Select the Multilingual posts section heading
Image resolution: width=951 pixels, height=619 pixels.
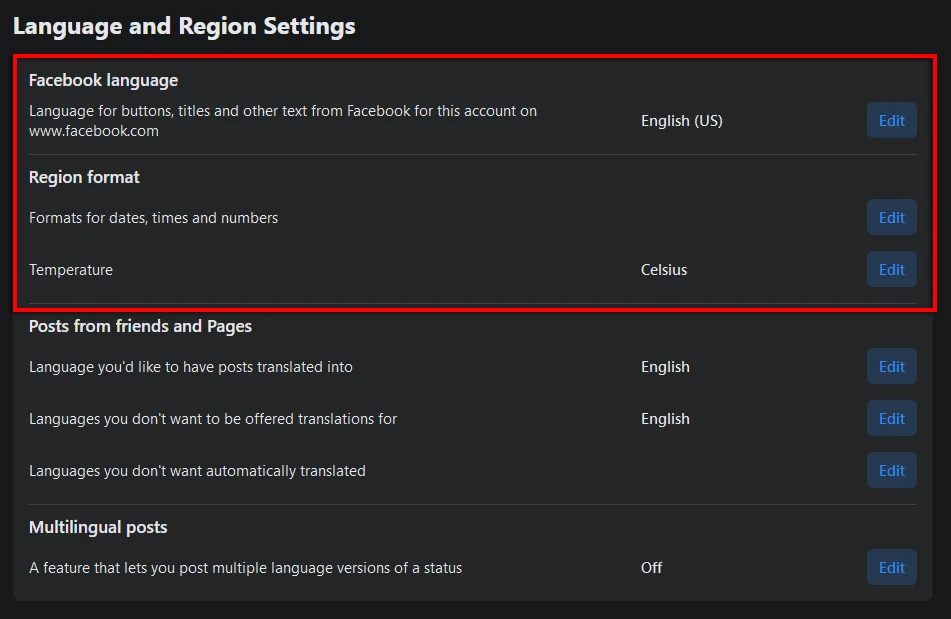pyautogui.click(x=98, y=527)
